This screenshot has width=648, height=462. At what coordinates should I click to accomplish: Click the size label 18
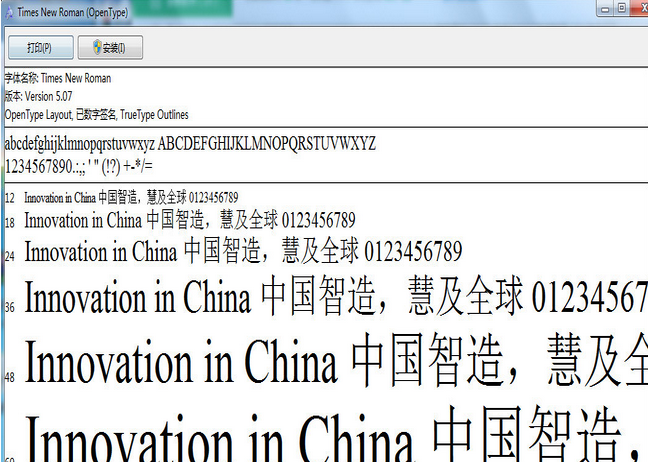coord(10,223)
